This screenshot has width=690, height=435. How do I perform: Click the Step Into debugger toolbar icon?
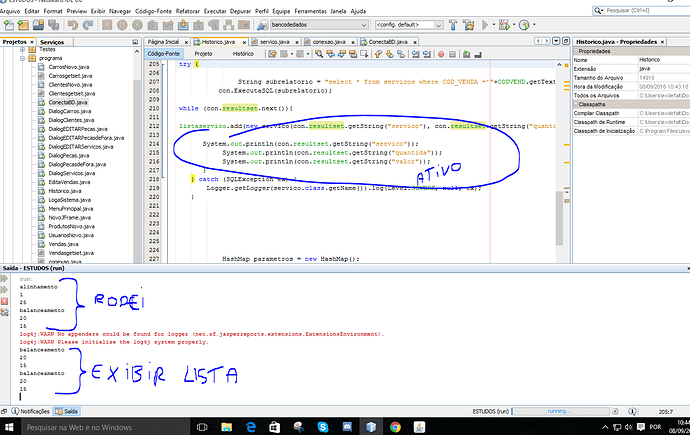[183, 25]
